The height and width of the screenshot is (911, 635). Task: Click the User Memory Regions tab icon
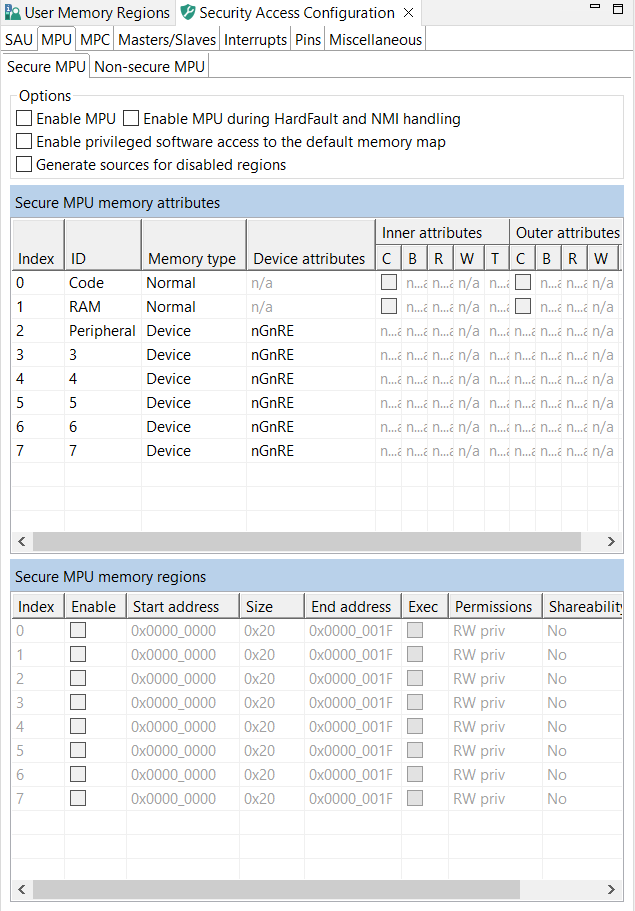click(x=12, y=12)
